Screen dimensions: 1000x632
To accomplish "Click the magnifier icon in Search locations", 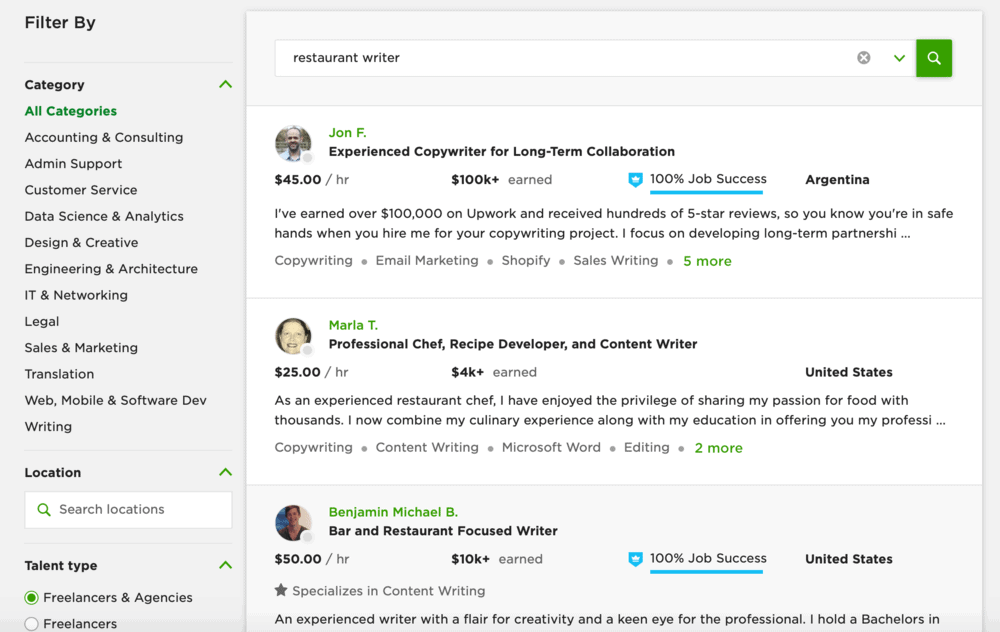I will 44,509.
